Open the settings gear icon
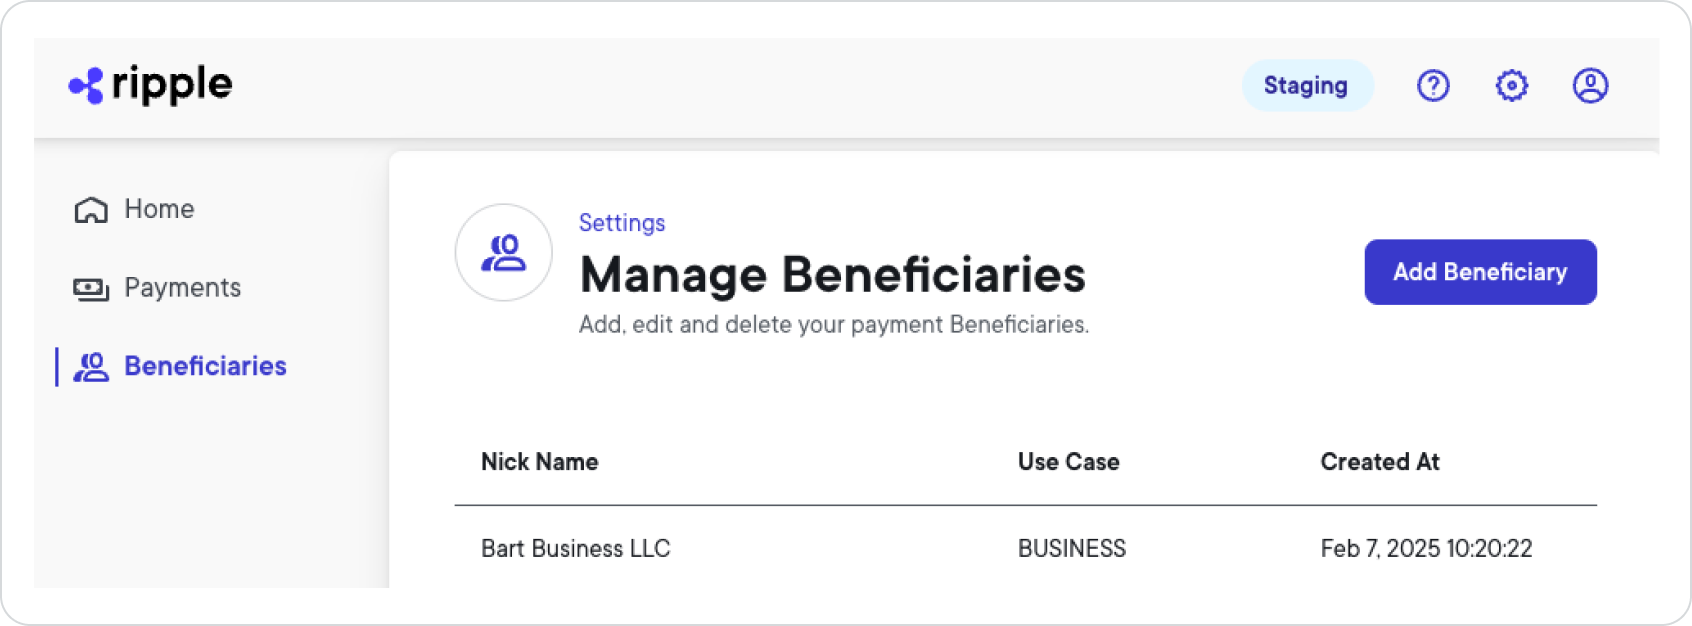The image size is (1692, 626). pyautogui.click(x=1511, y=86)
